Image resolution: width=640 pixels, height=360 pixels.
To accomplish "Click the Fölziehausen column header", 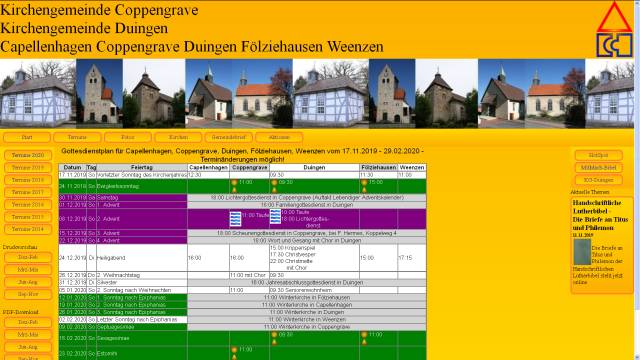I will pyautogui.click(x=378, y=167).
